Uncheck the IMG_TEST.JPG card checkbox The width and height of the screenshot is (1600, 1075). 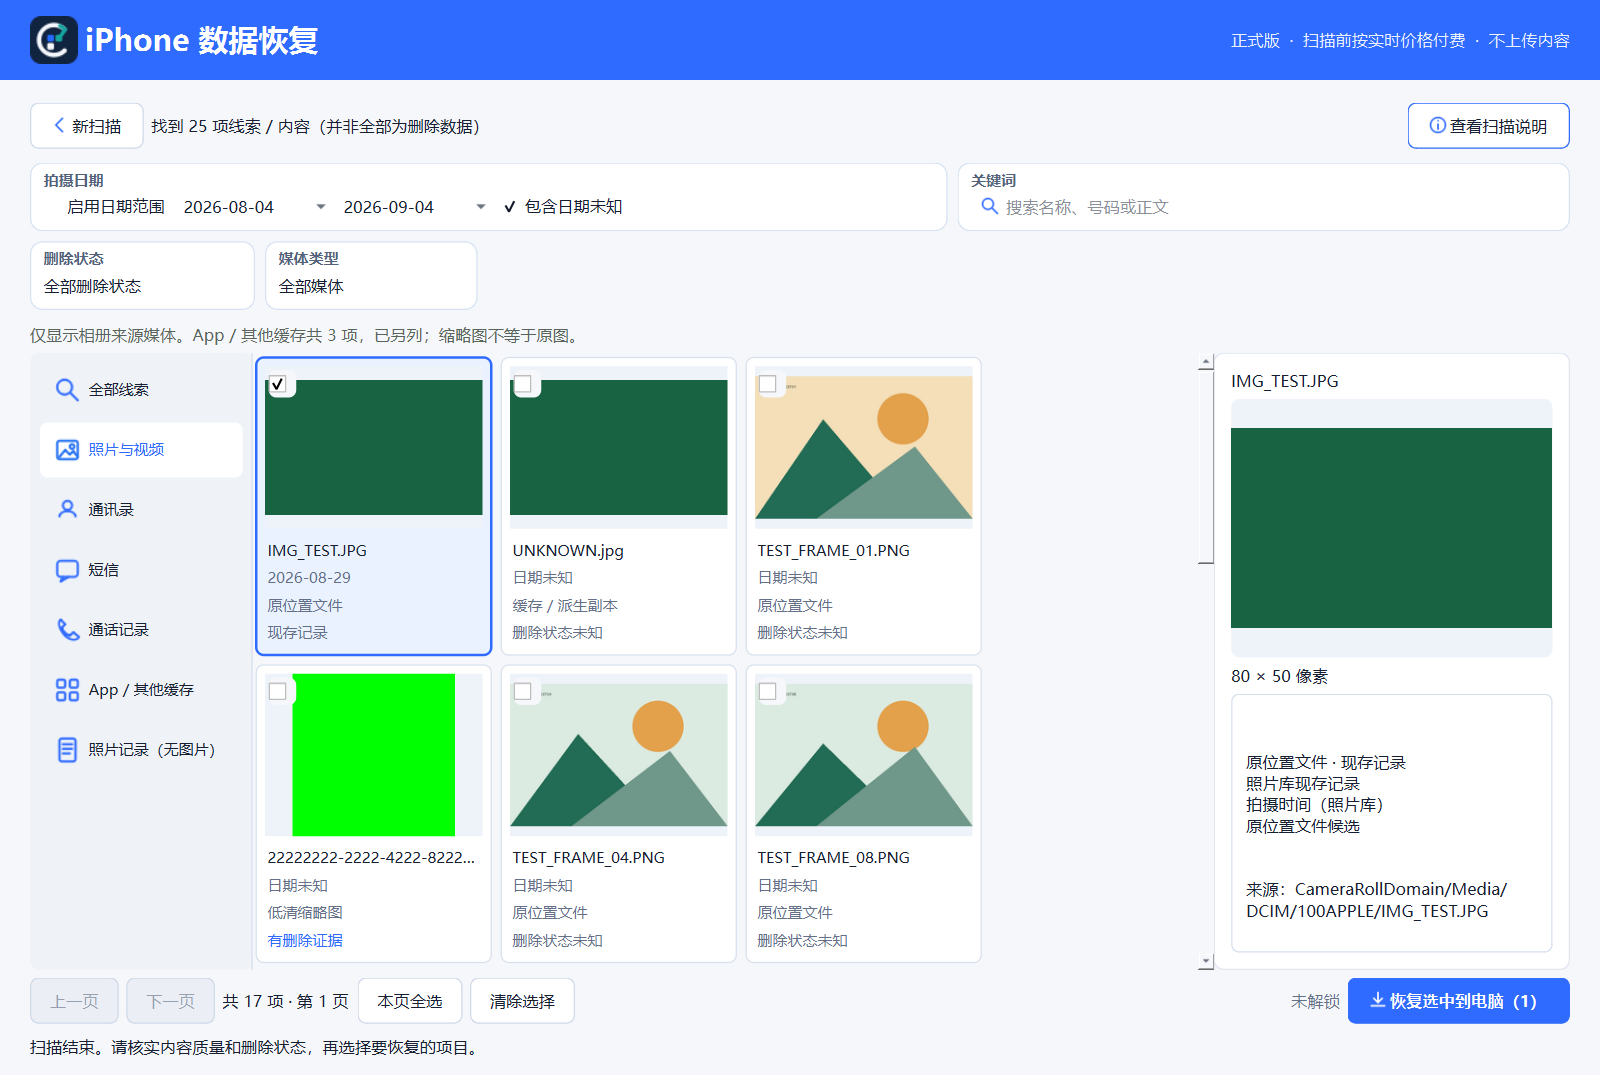point(278,384)
